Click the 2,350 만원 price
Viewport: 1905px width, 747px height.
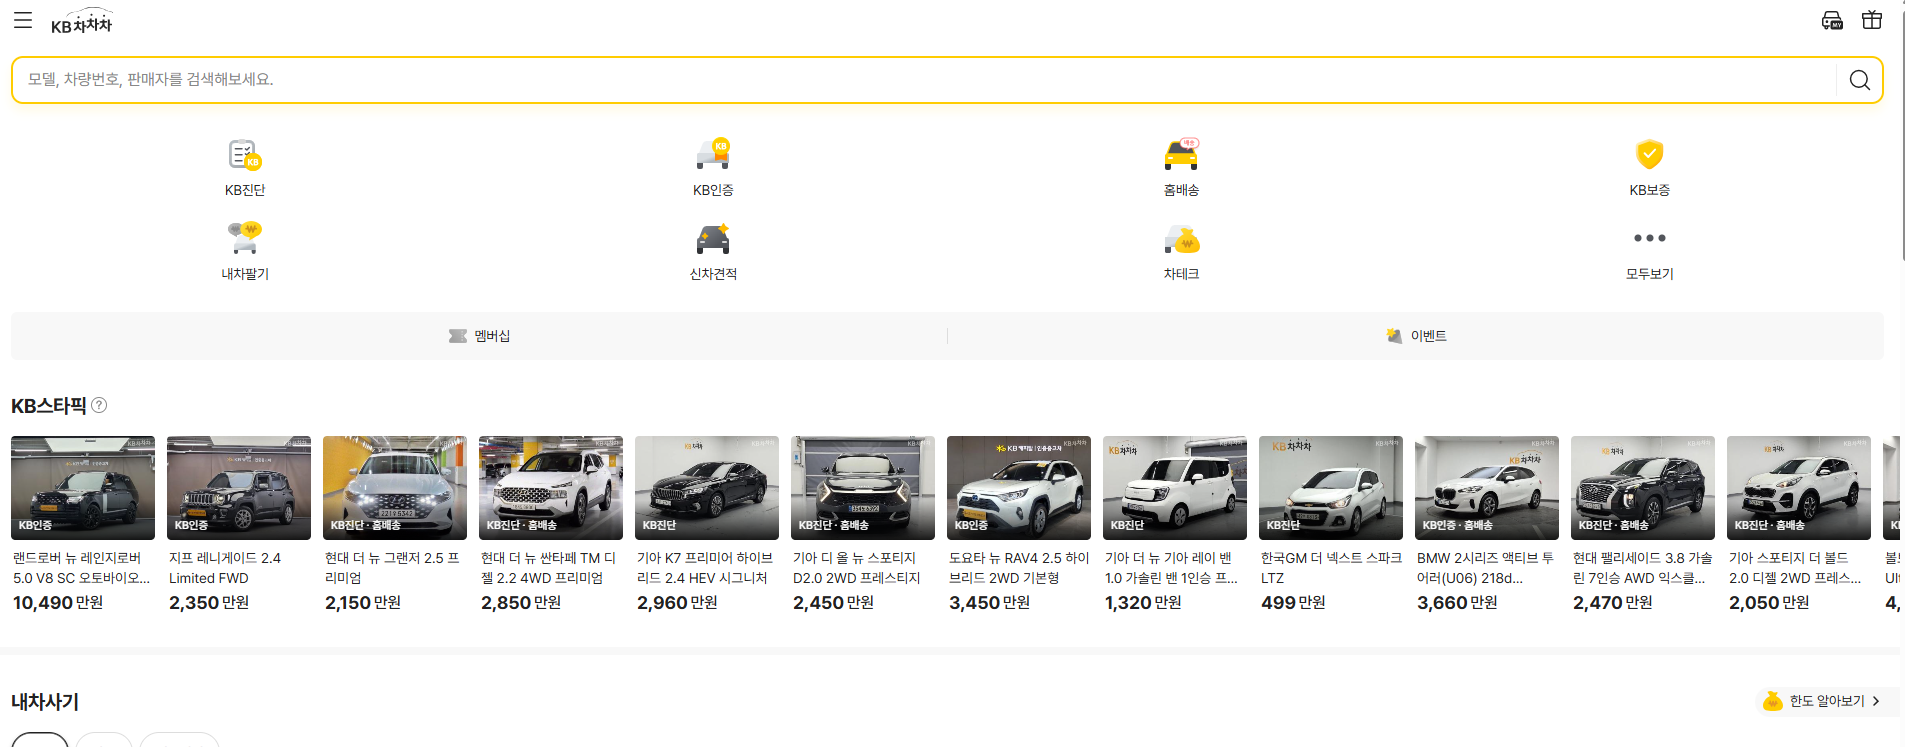coord(209,603)
